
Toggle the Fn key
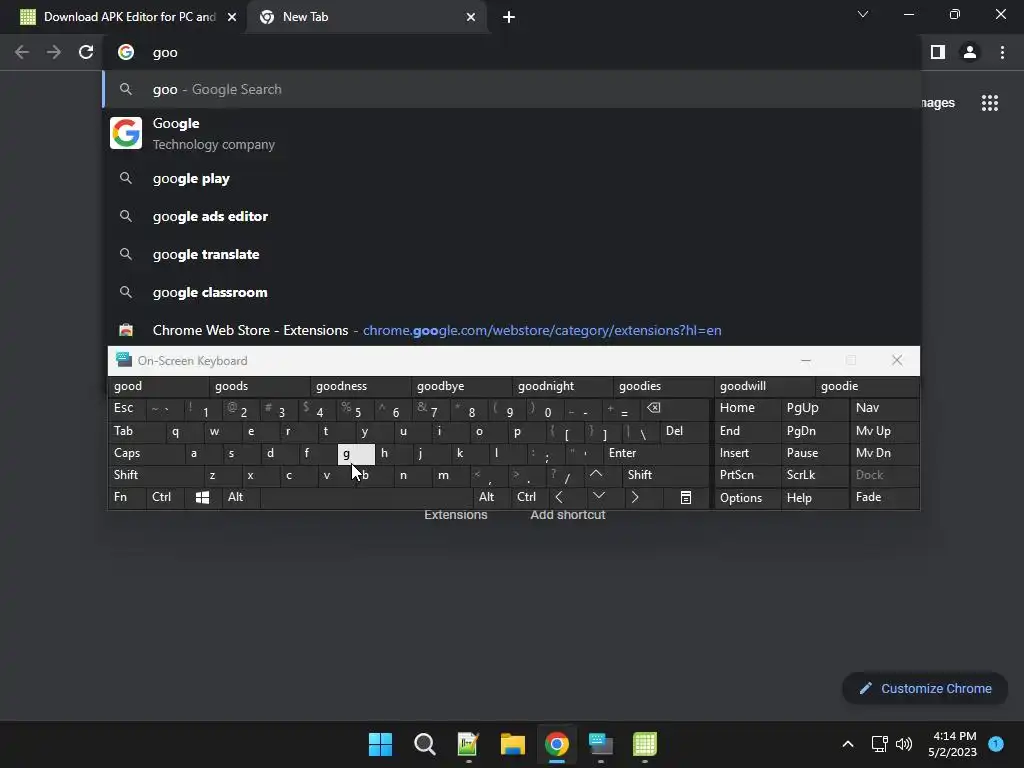point(127,498)
